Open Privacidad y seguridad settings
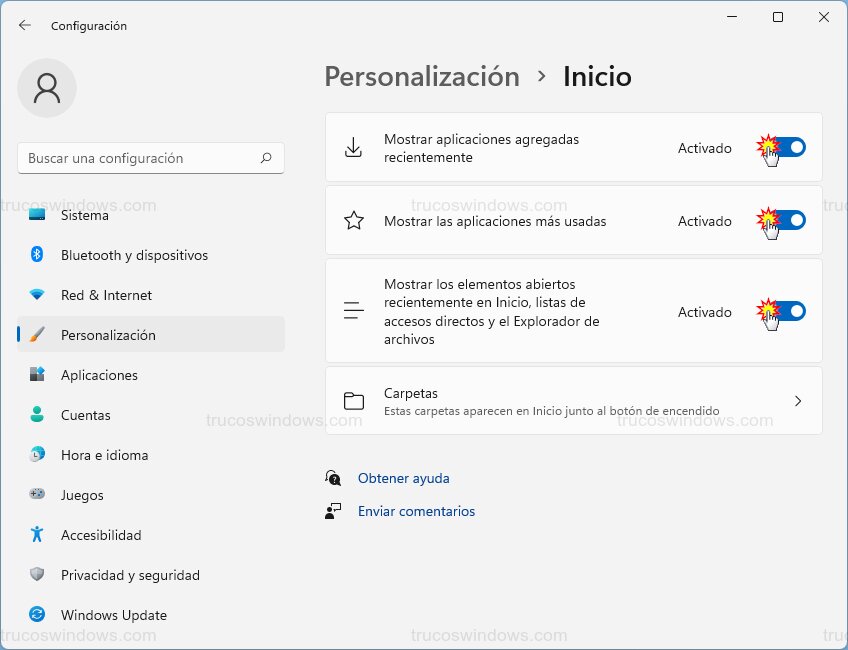The width and height of the screenshot is (848, 650). [x=38, y=575]
